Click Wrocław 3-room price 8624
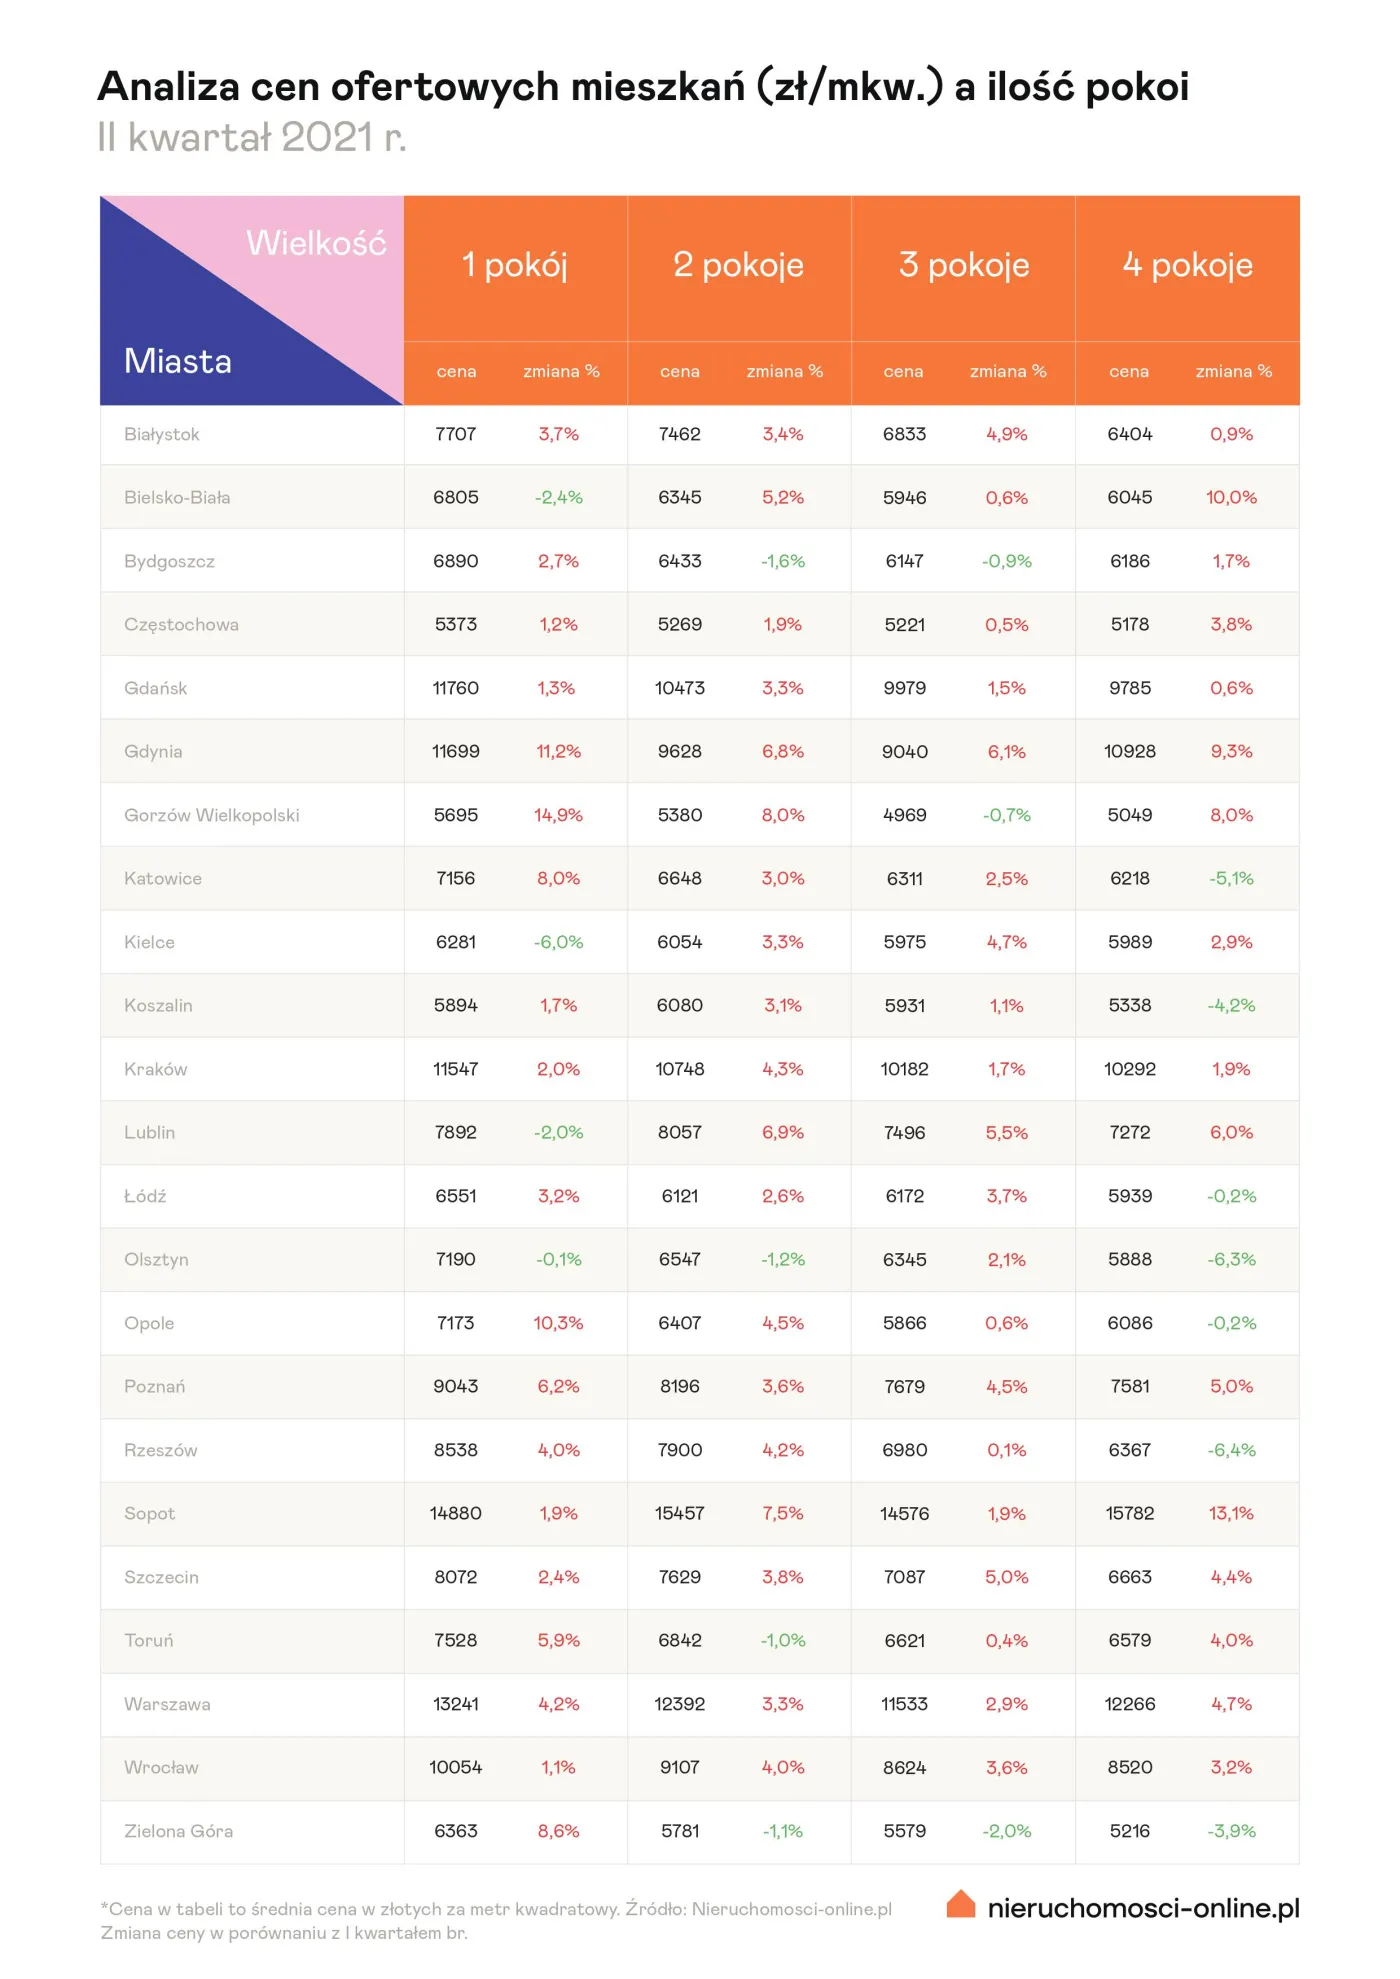Screen dimensions: 1400x1979 click(x=904, y=1767)
